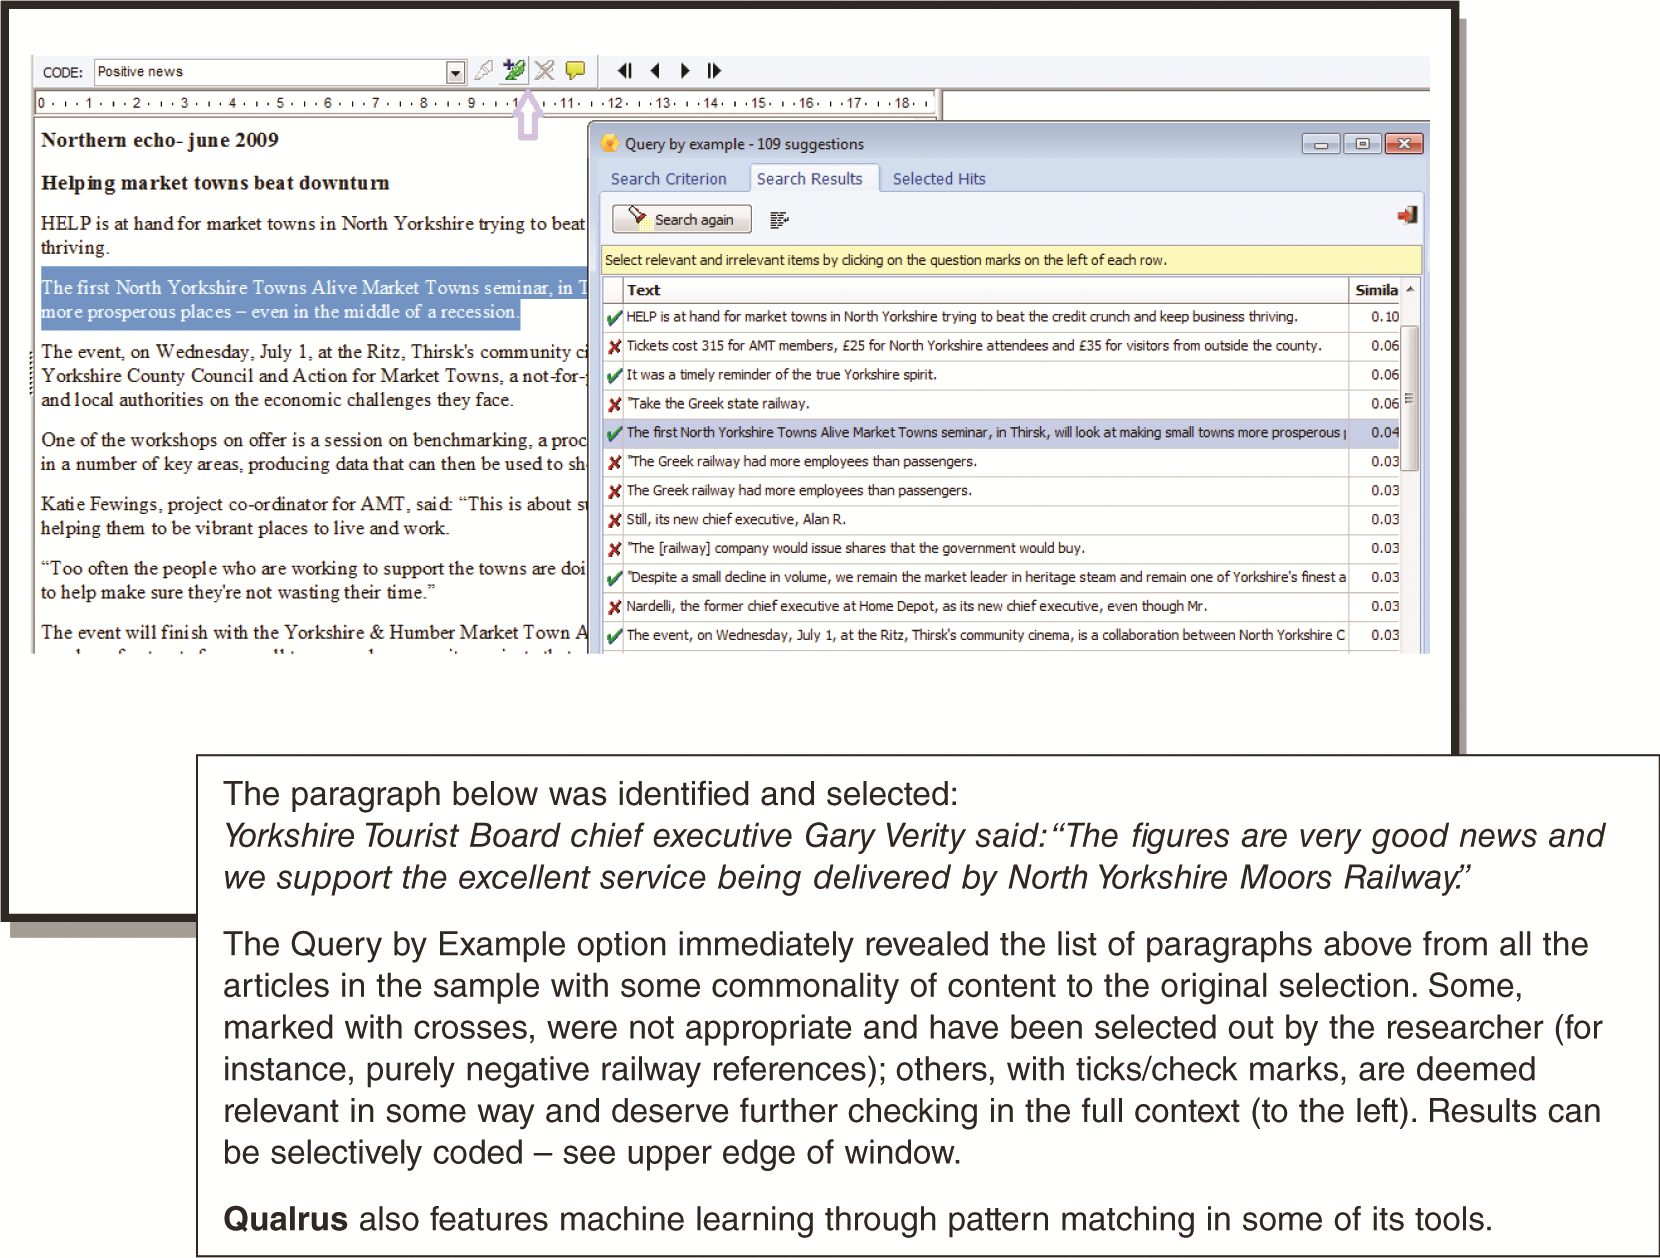Click the document title 'Northern echo- june 2009'
The height and width of the screenshot is (1258, 1660).
[x=160, y=140]
